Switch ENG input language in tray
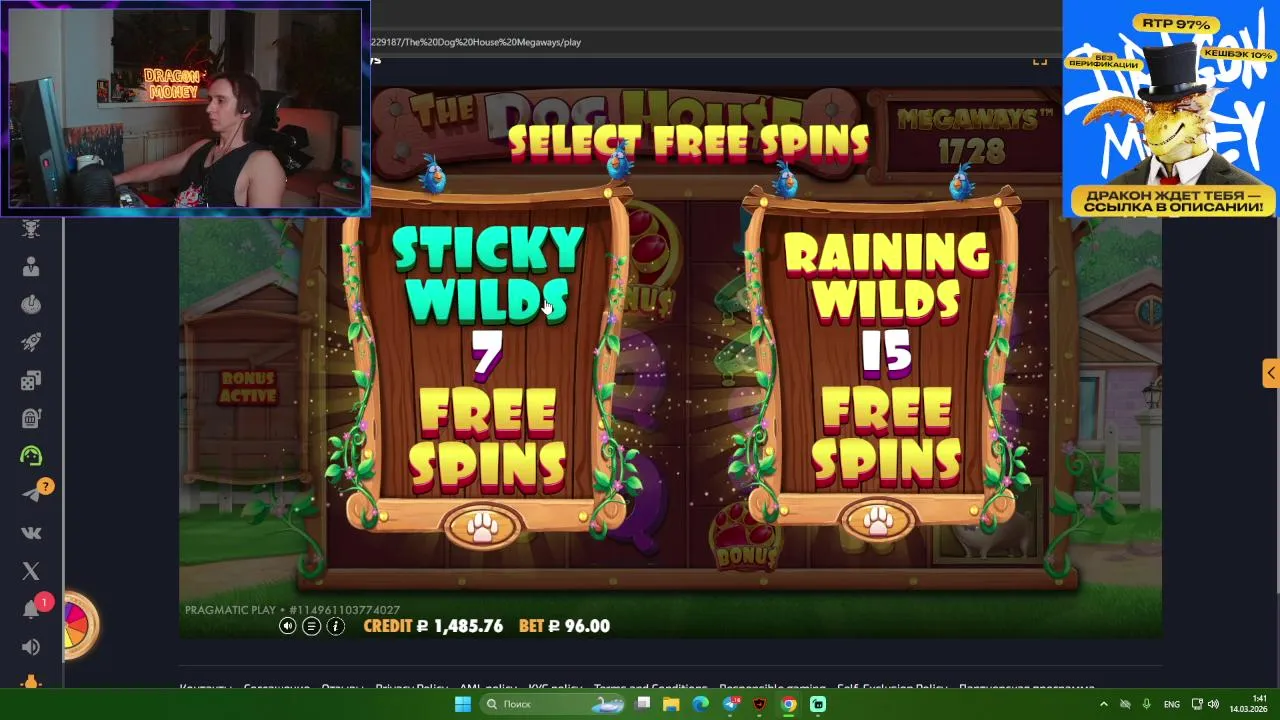Screen dimensions: 1280x720 click(x=1172, y=704)
